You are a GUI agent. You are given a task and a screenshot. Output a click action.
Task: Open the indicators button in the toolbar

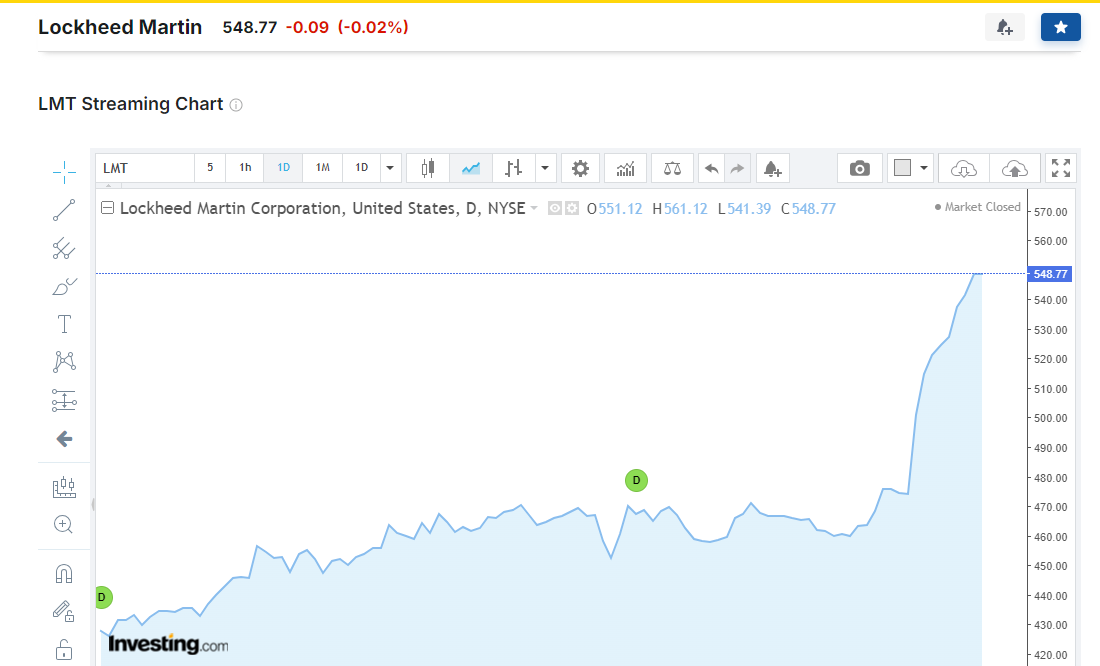625,168
